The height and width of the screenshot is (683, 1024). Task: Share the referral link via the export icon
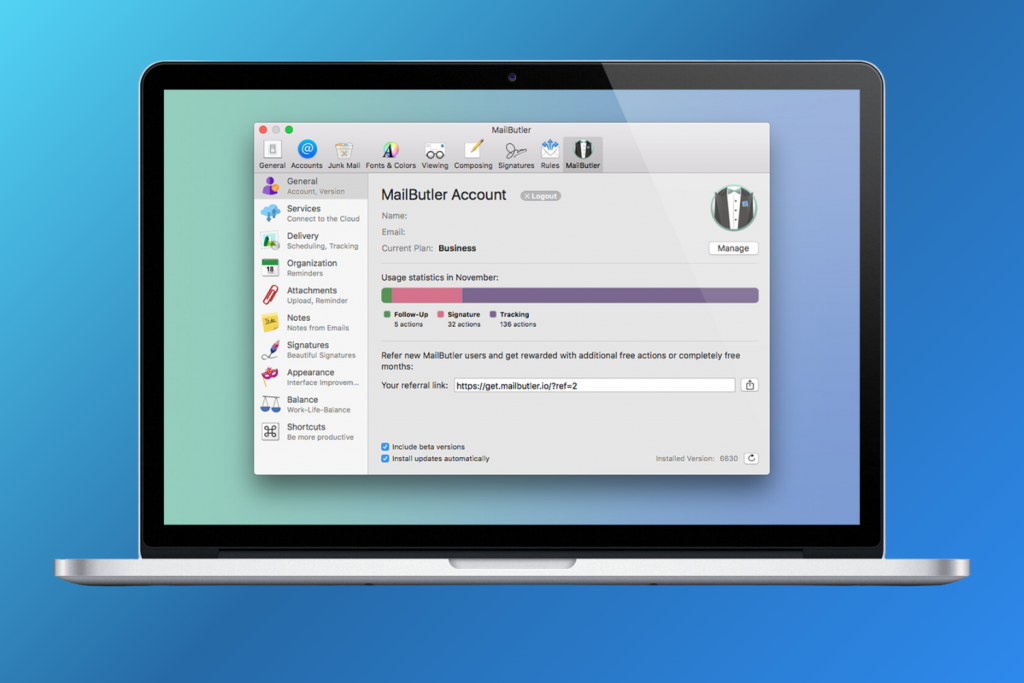[x=750, y=384]
